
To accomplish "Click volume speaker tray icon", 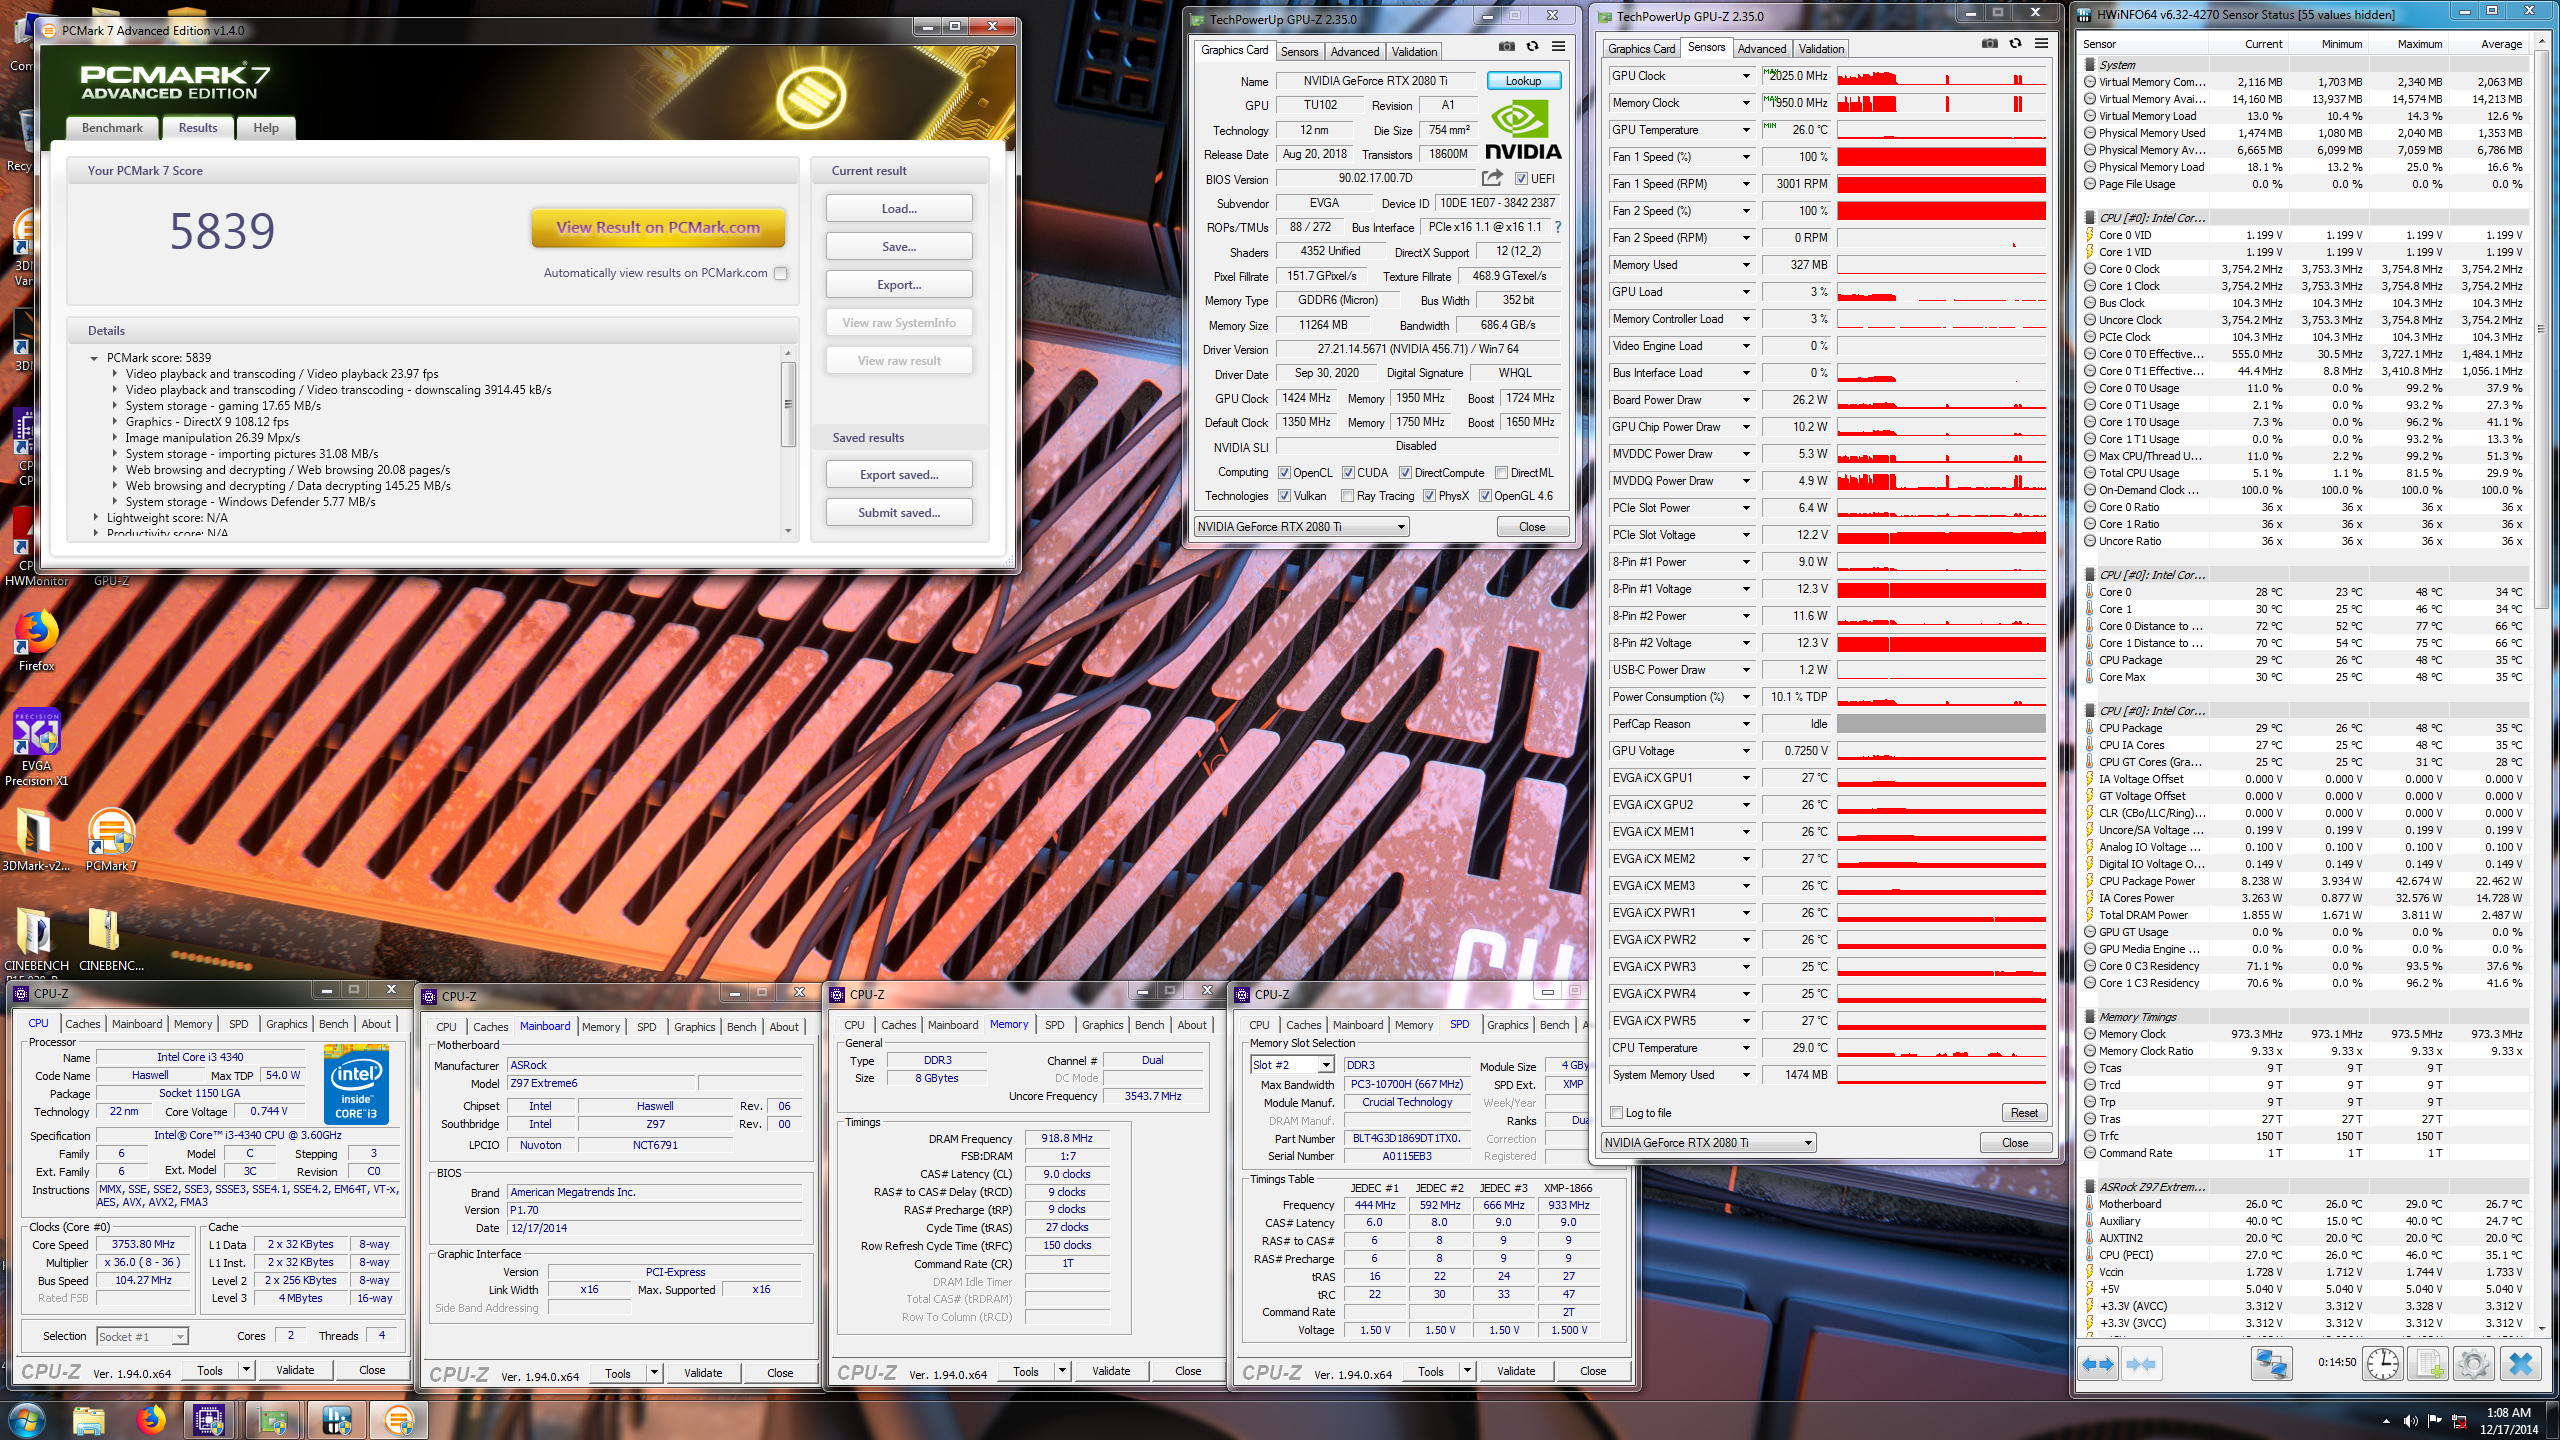I will pyautogui.click(x=2411, y=1421).
